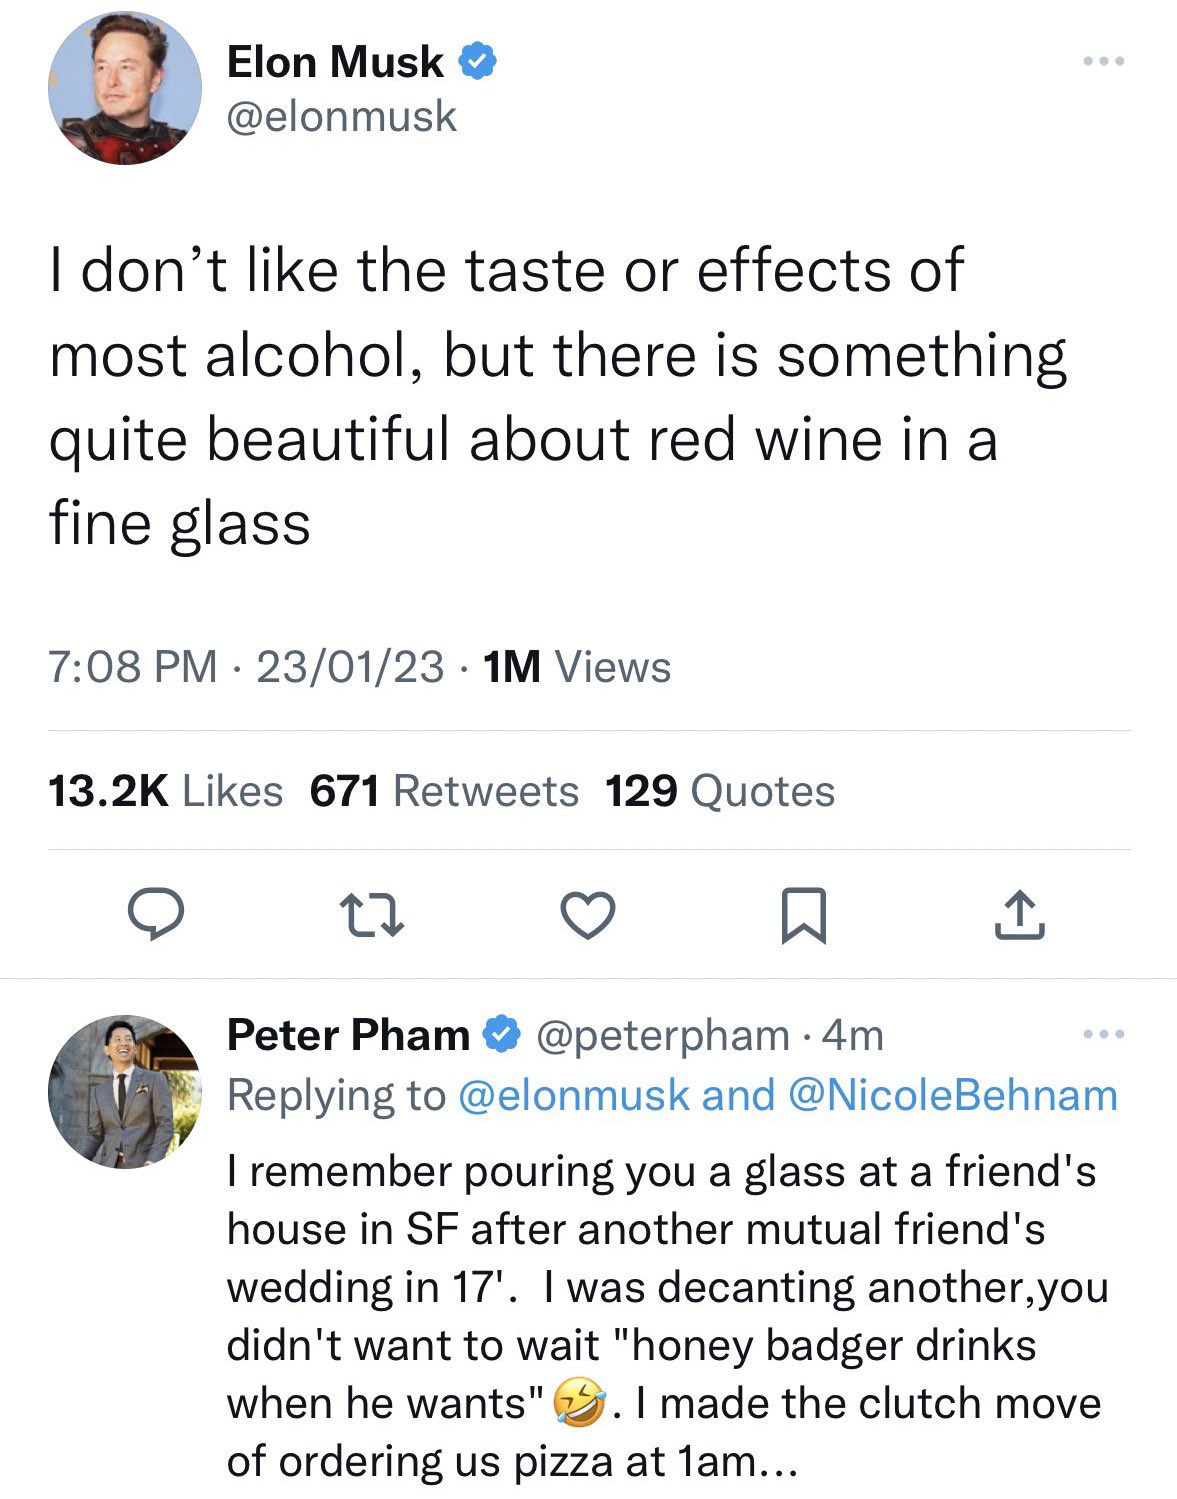Tap the reply speech bubble icon
The height and width of the screenshot is (1499, 1177).
coord(156,915)
